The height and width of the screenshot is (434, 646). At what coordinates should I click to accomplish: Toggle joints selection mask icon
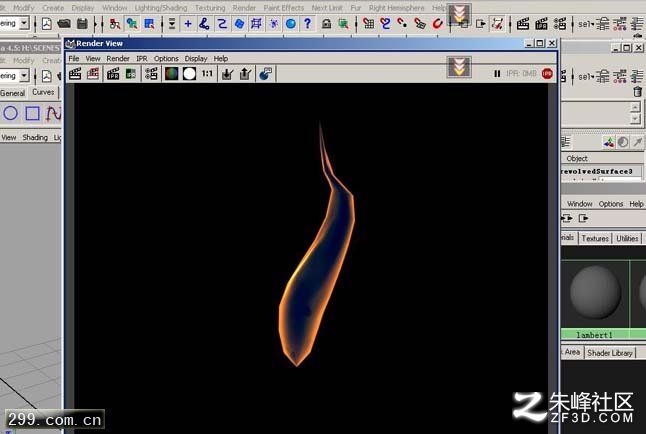click(x=204, y=24)
